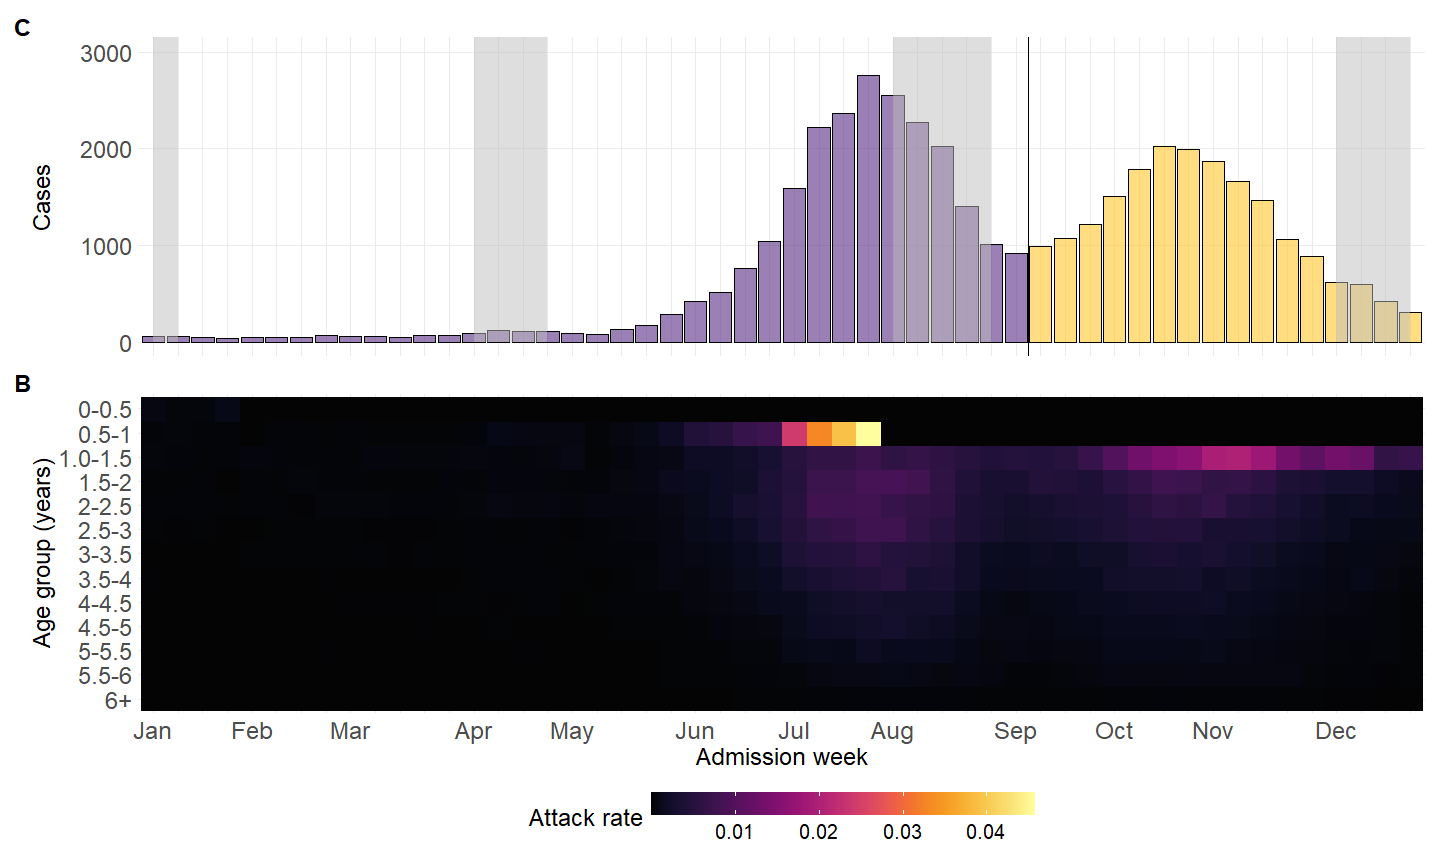Click the Age group (years) axis title

tap(41, 553)
